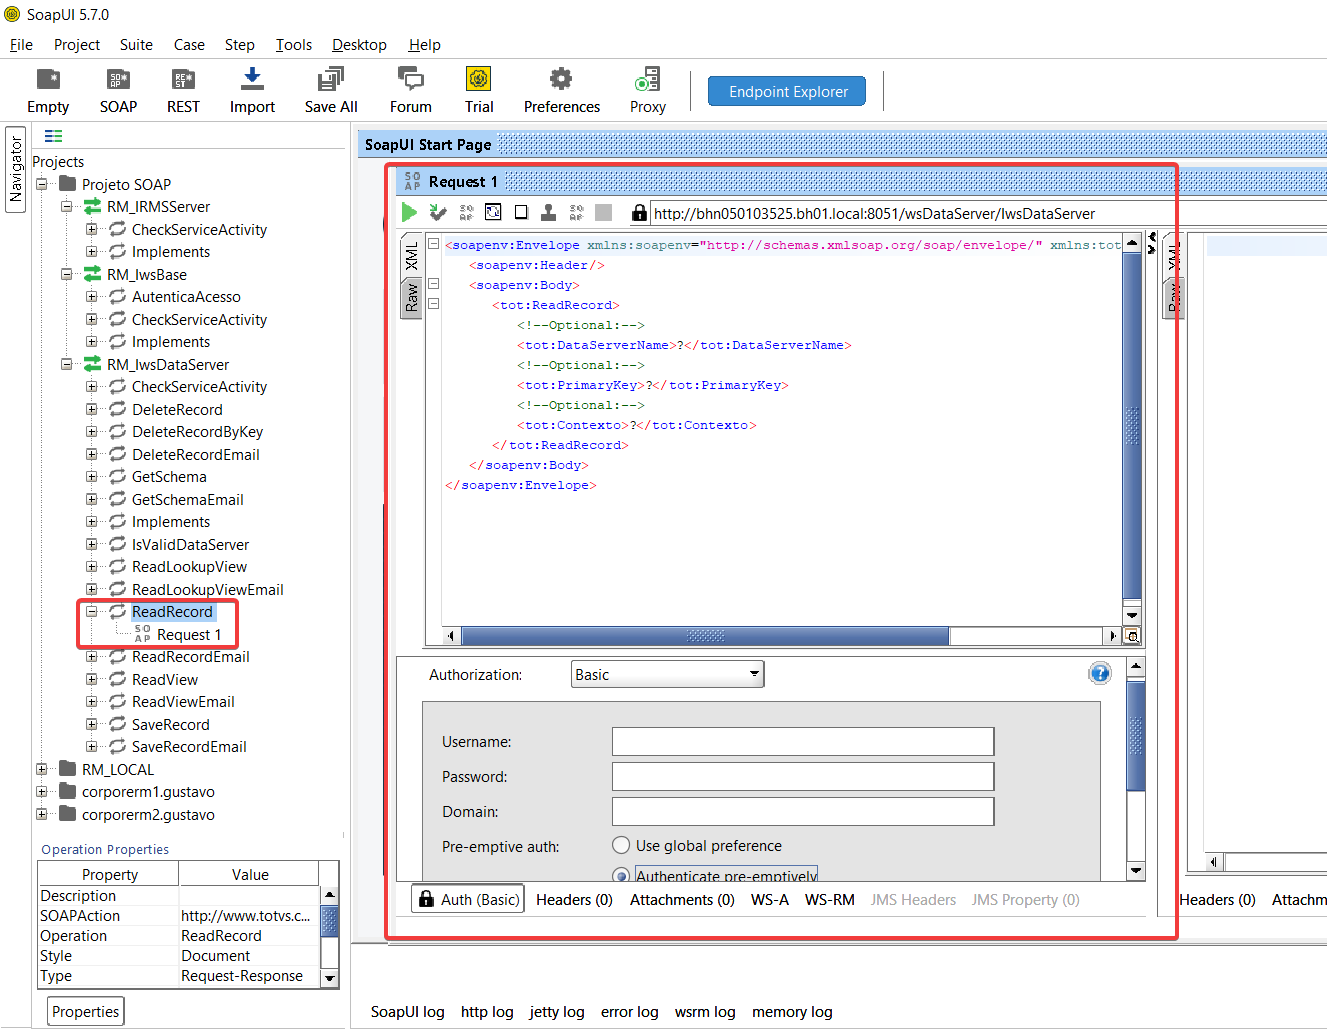Collapse the RM_IRMSServer tree node

pyautogui.click(x=66, y=206)
